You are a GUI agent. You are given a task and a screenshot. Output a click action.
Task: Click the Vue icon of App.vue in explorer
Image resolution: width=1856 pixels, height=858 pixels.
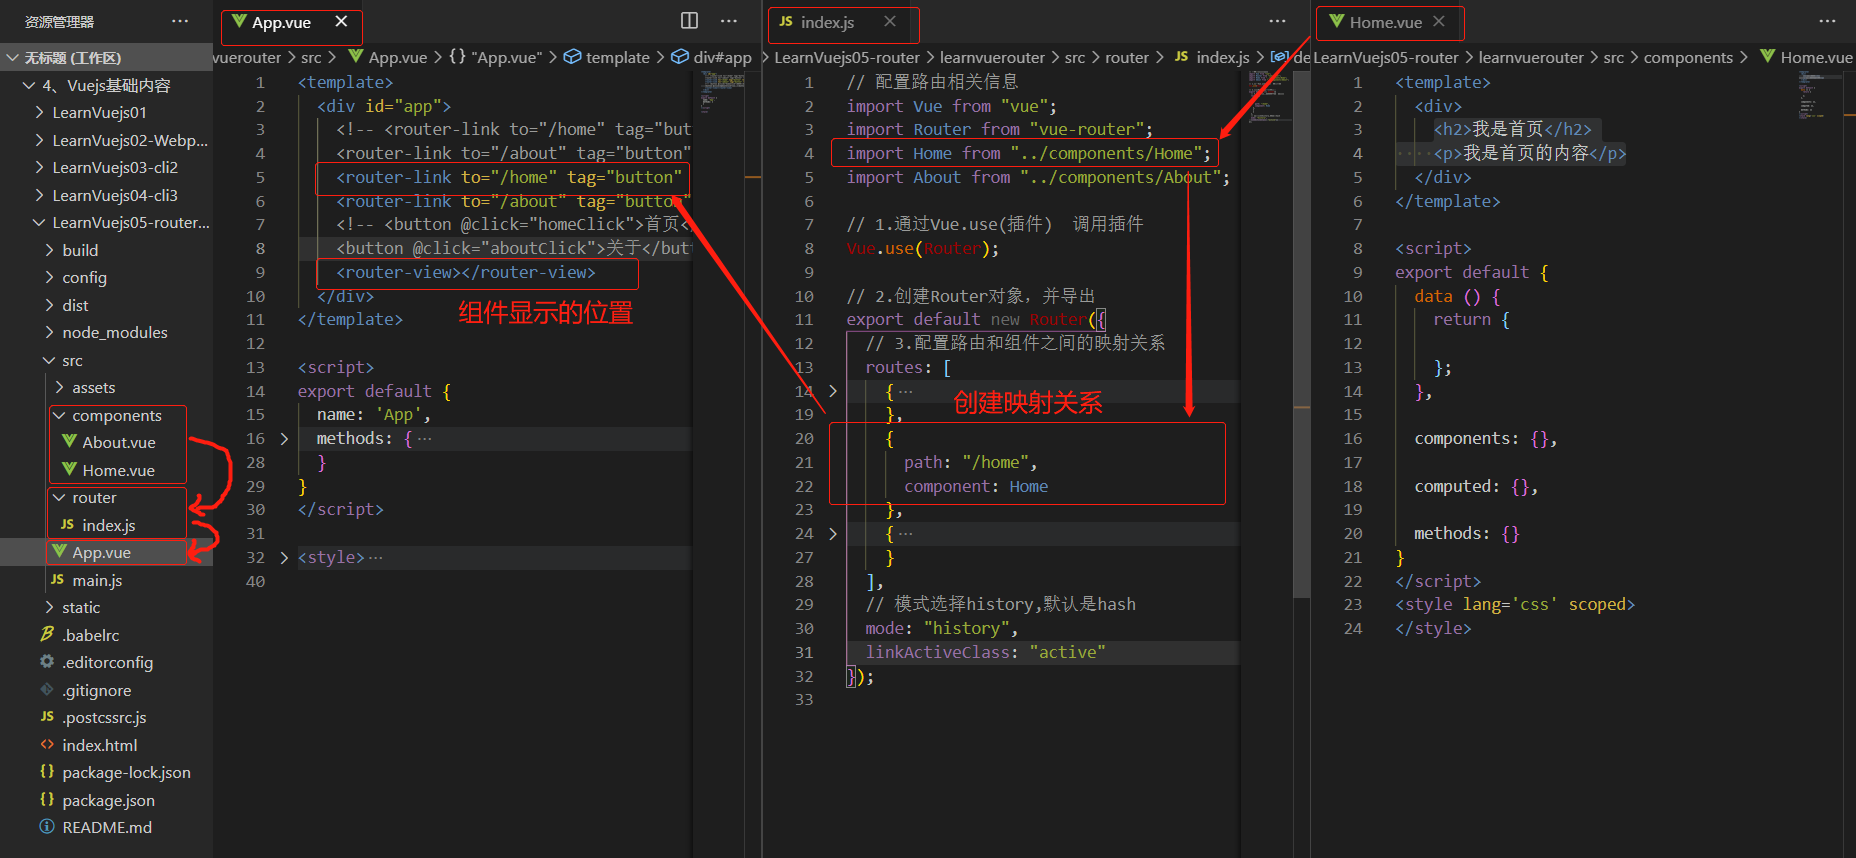coord(59,552)
